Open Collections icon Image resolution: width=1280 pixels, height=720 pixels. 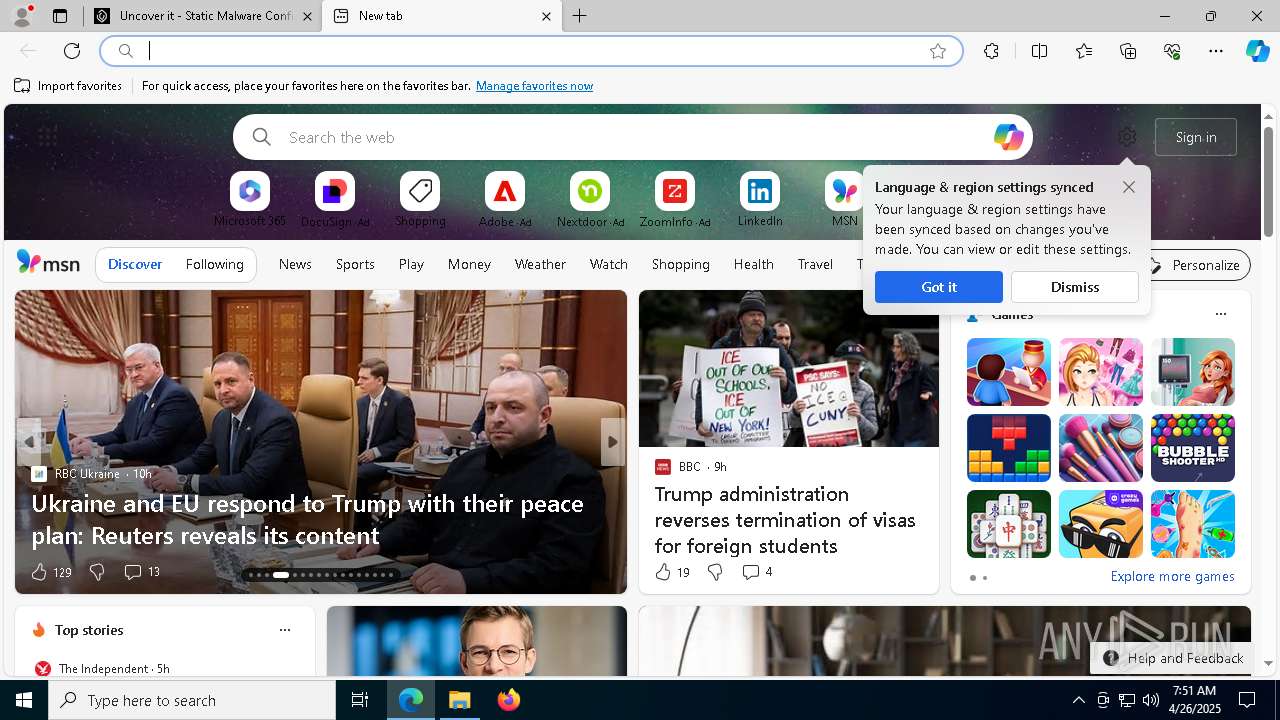tap(1128, 51)
